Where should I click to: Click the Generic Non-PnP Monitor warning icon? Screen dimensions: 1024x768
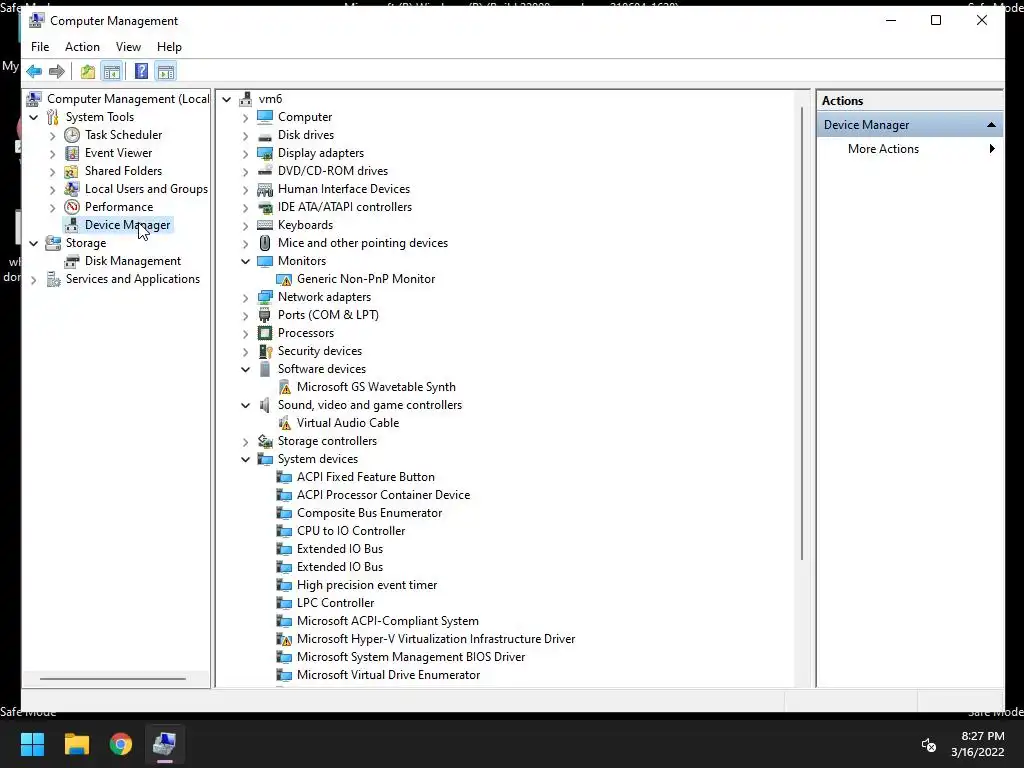tap(284, 280)
